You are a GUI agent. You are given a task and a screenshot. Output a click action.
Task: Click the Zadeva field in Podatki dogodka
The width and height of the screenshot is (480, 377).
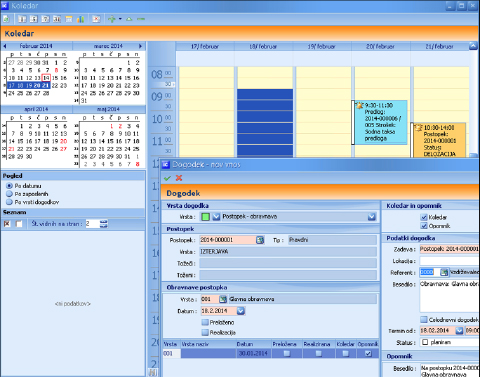coord(449,249)
